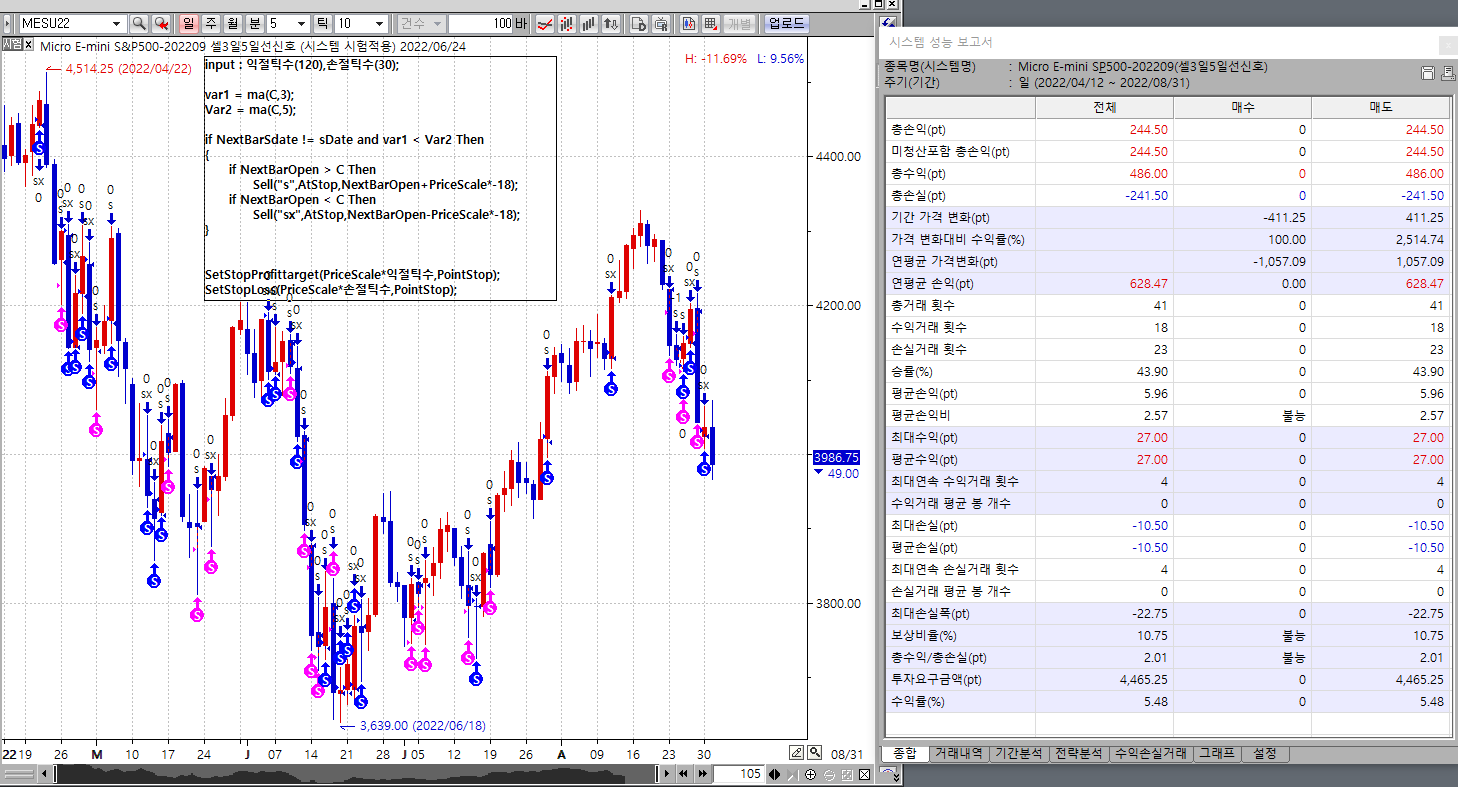Click the chart timeline scrollbar overview
This screenshot has width=1458, height=787.
point(350,774)
